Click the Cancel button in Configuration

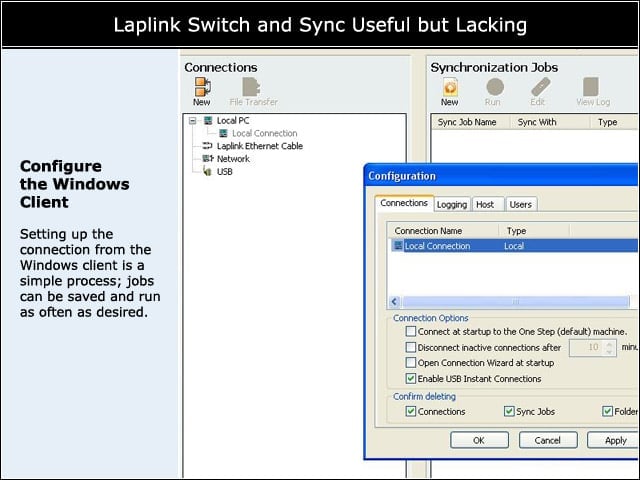point(548,440)
